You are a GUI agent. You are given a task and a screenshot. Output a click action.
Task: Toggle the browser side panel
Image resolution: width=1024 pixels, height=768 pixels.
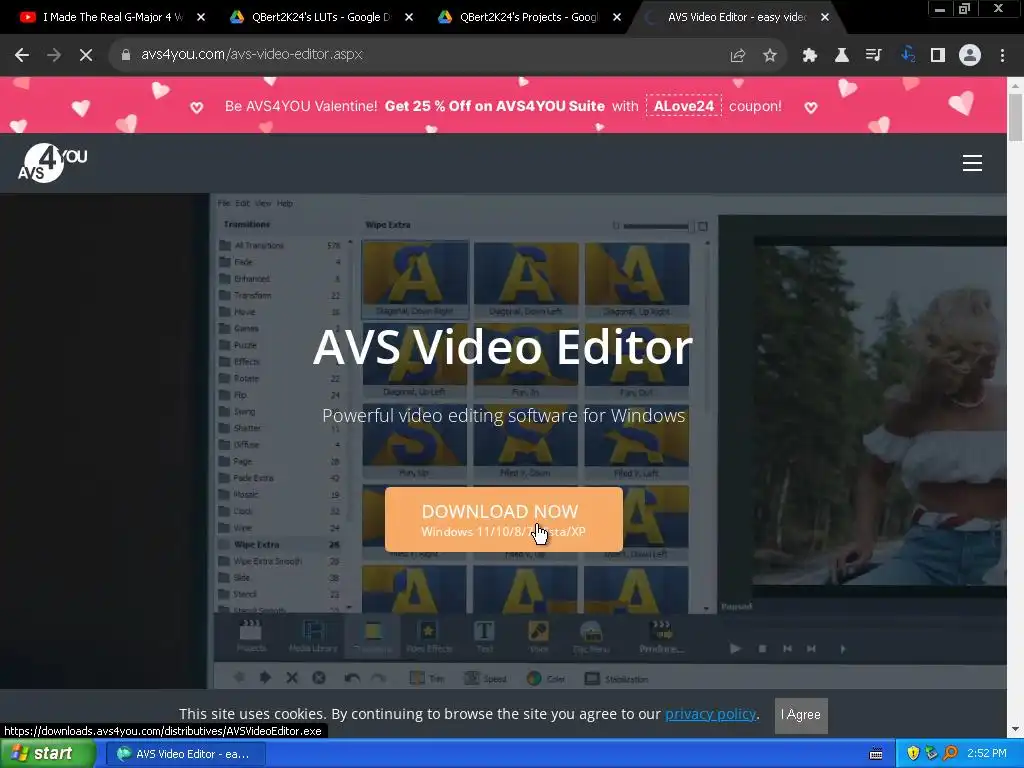click(938, 55)
